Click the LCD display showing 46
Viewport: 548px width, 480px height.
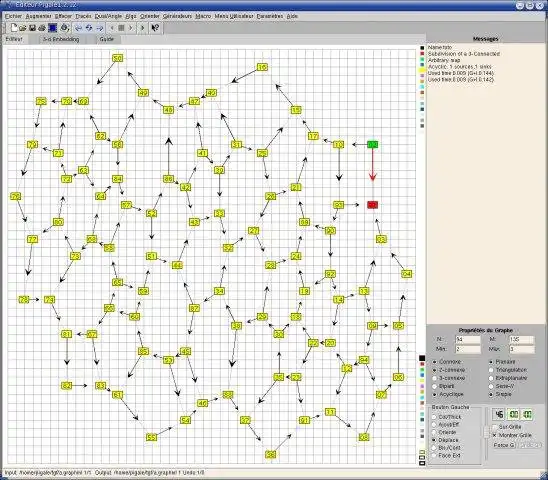499,415
